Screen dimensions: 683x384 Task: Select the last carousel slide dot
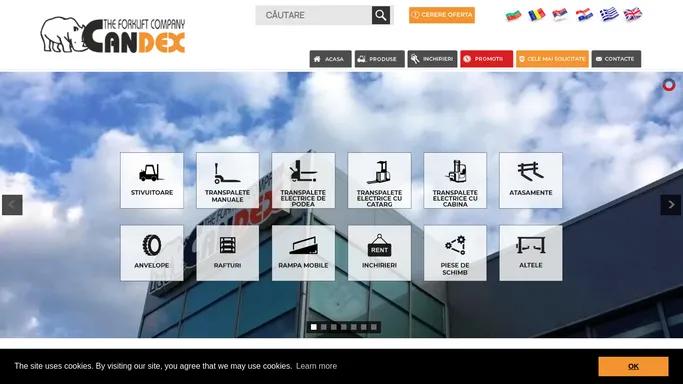tap(374, 327)
